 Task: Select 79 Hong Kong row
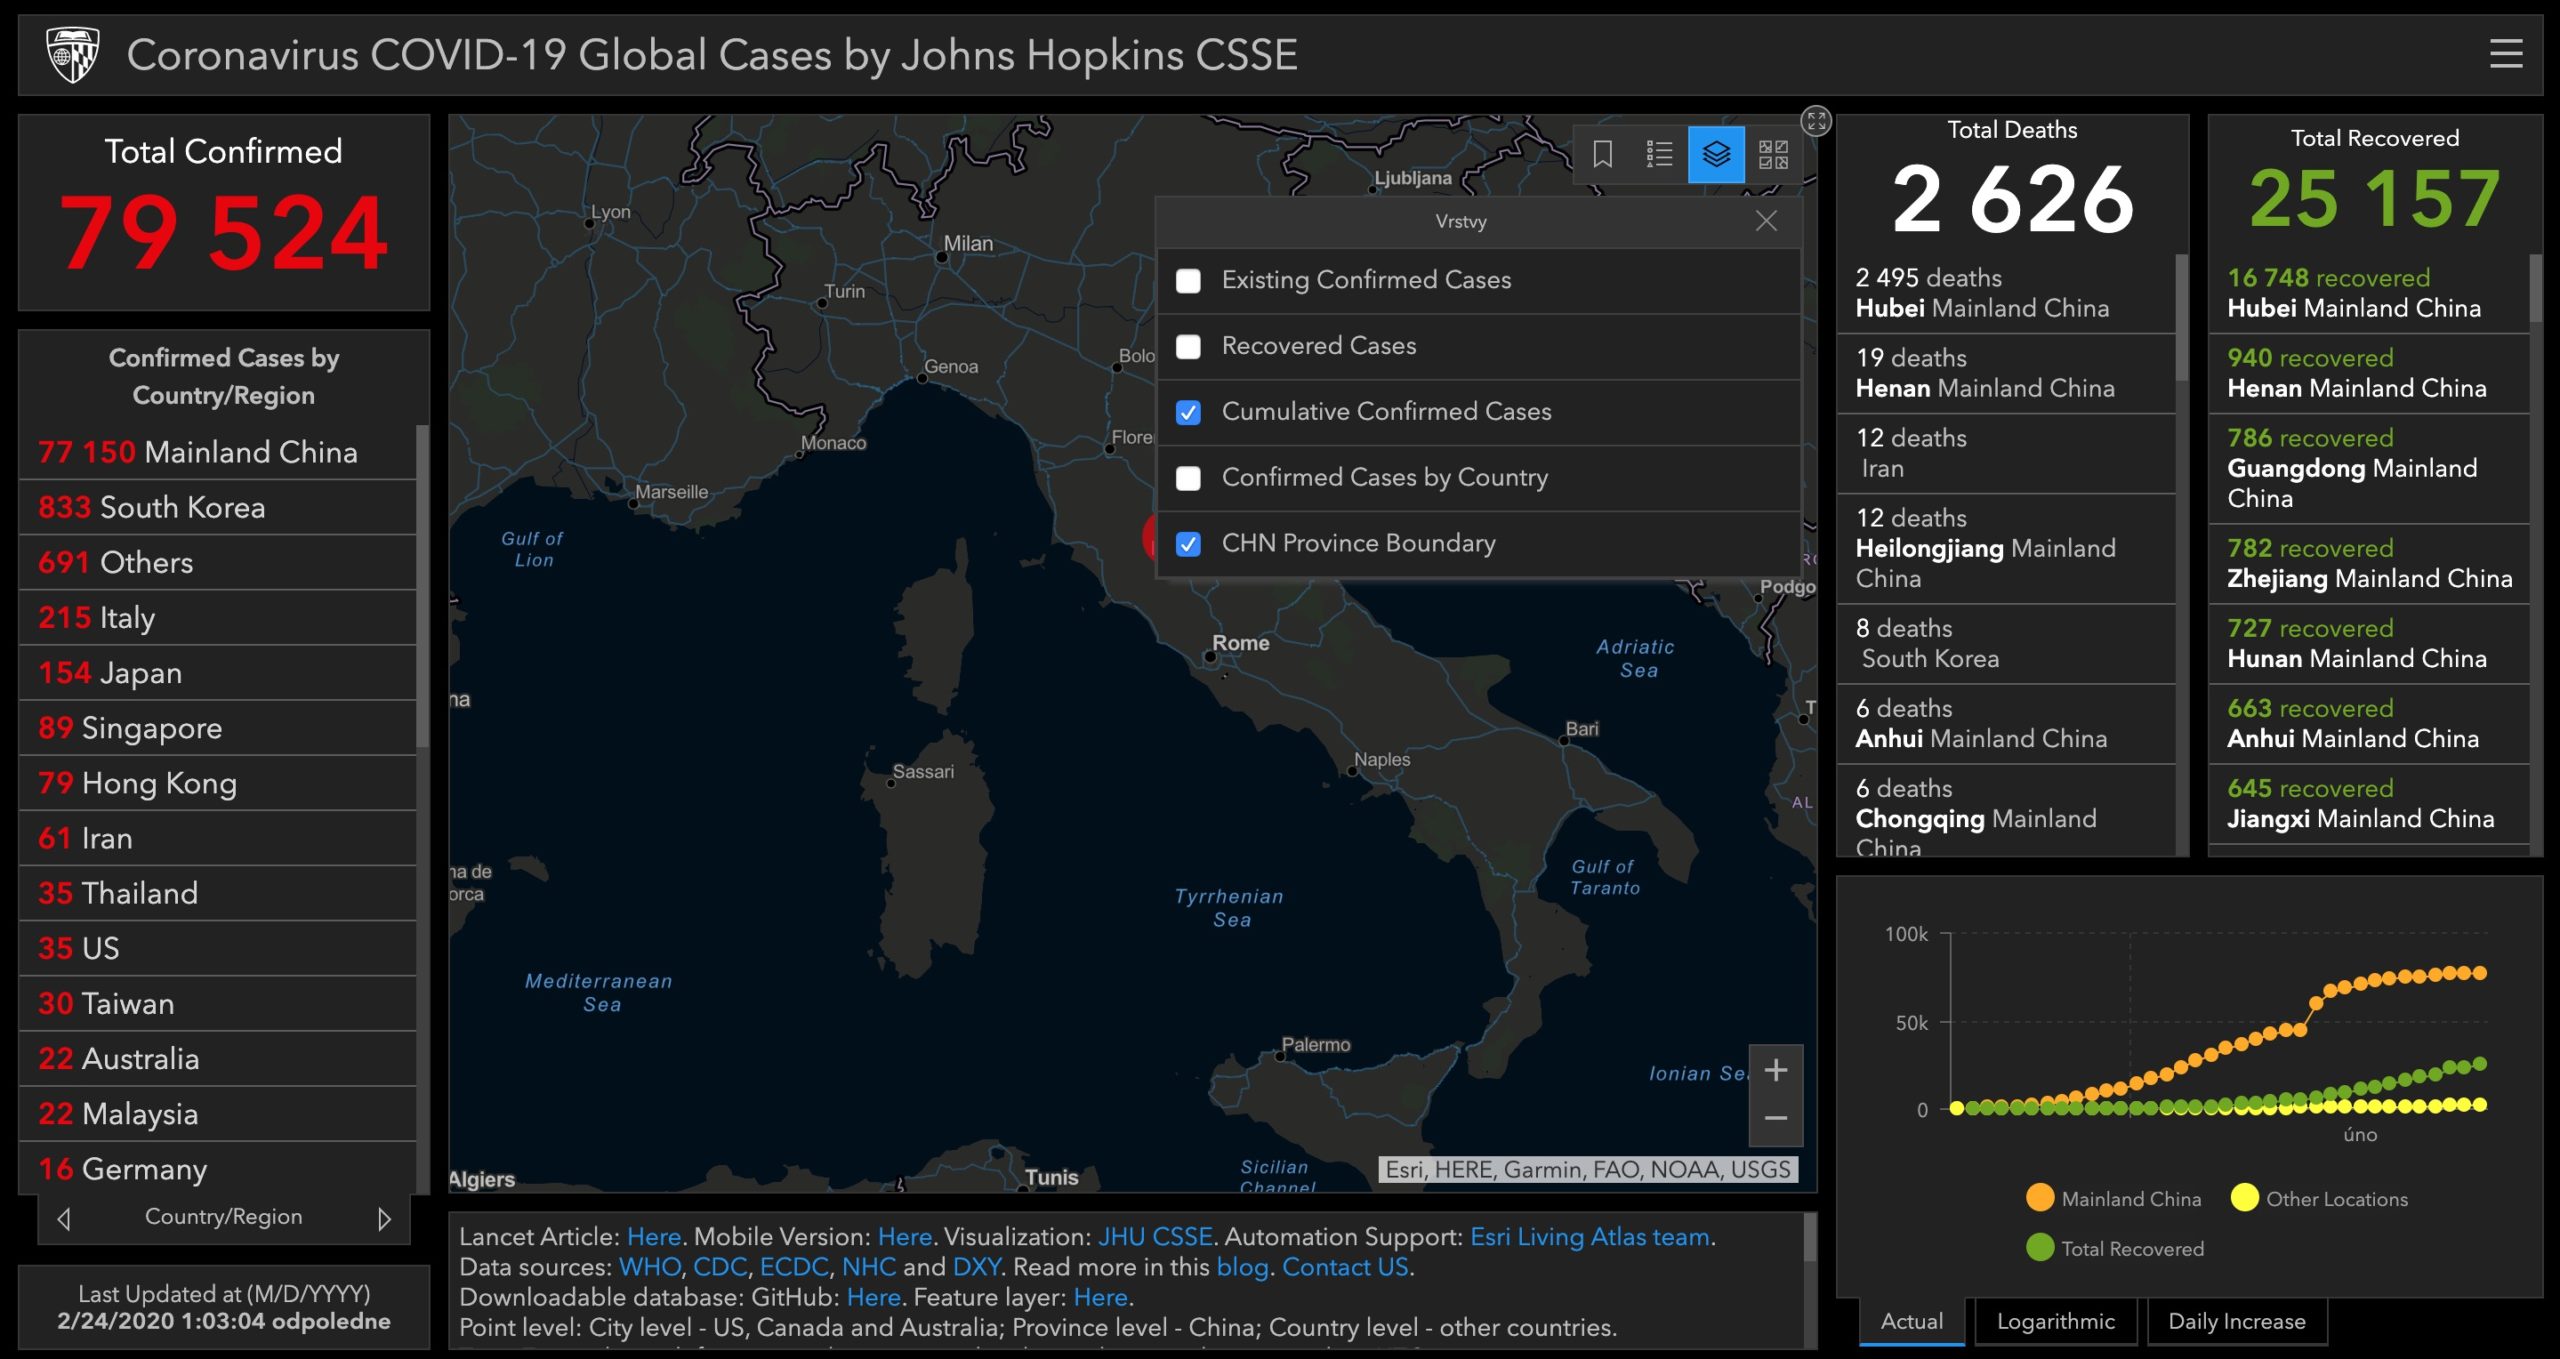click(x=217, y=783)
